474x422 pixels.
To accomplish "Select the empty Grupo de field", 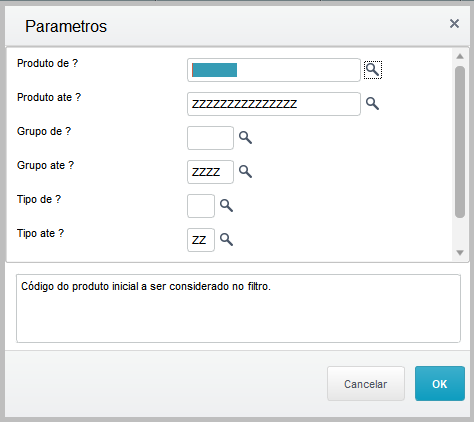I will [210, 138].
